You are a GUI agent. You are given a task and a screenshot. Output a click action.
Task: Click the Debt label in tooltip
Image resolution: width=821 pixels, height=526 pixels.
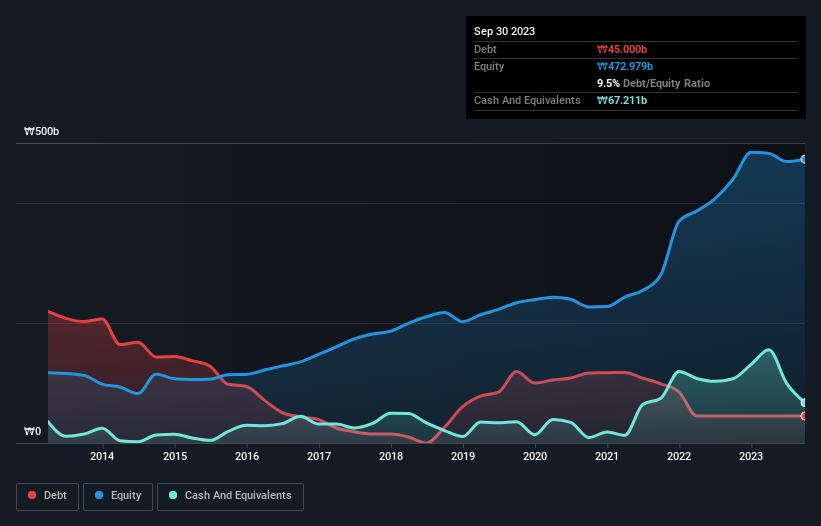click(485, 49)
